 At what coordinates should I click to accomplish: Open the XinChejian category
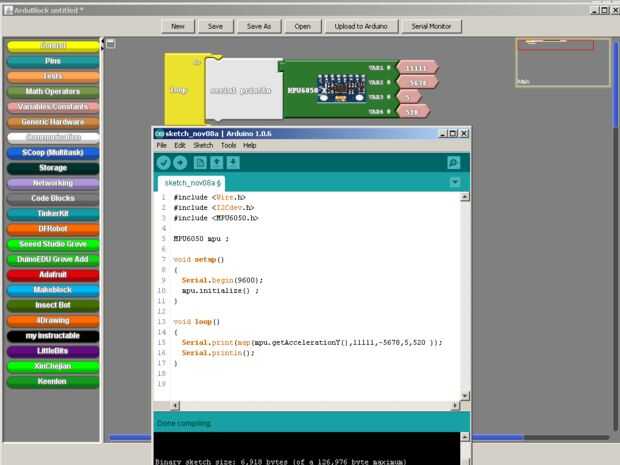[x=53, y=366]
